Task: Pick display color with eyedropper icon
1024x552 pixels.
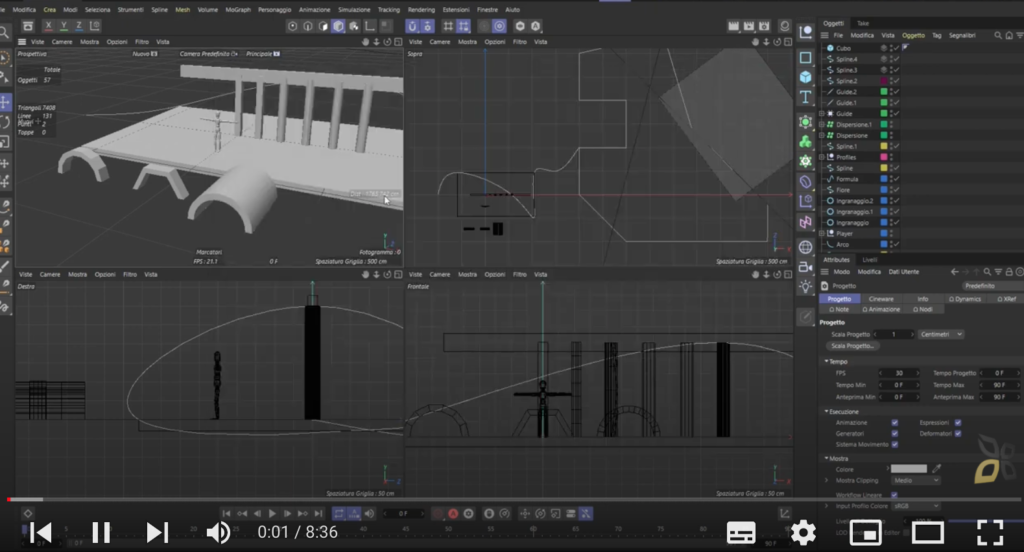Action: pos(936,468)
